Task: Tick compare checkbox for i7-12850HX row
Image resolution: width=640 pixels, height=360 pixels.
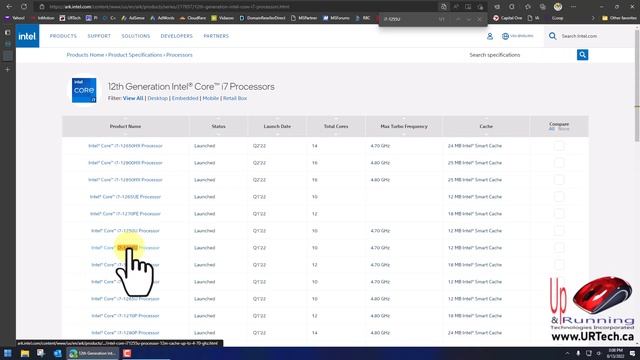Action: [559, 180]
